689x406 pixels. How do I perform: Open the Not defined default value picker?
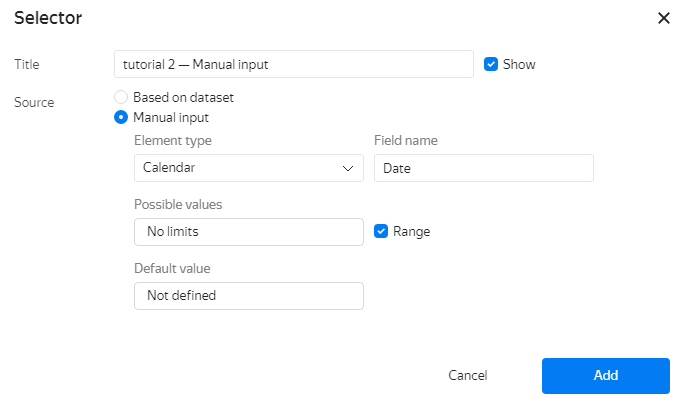tap(248, 296)
